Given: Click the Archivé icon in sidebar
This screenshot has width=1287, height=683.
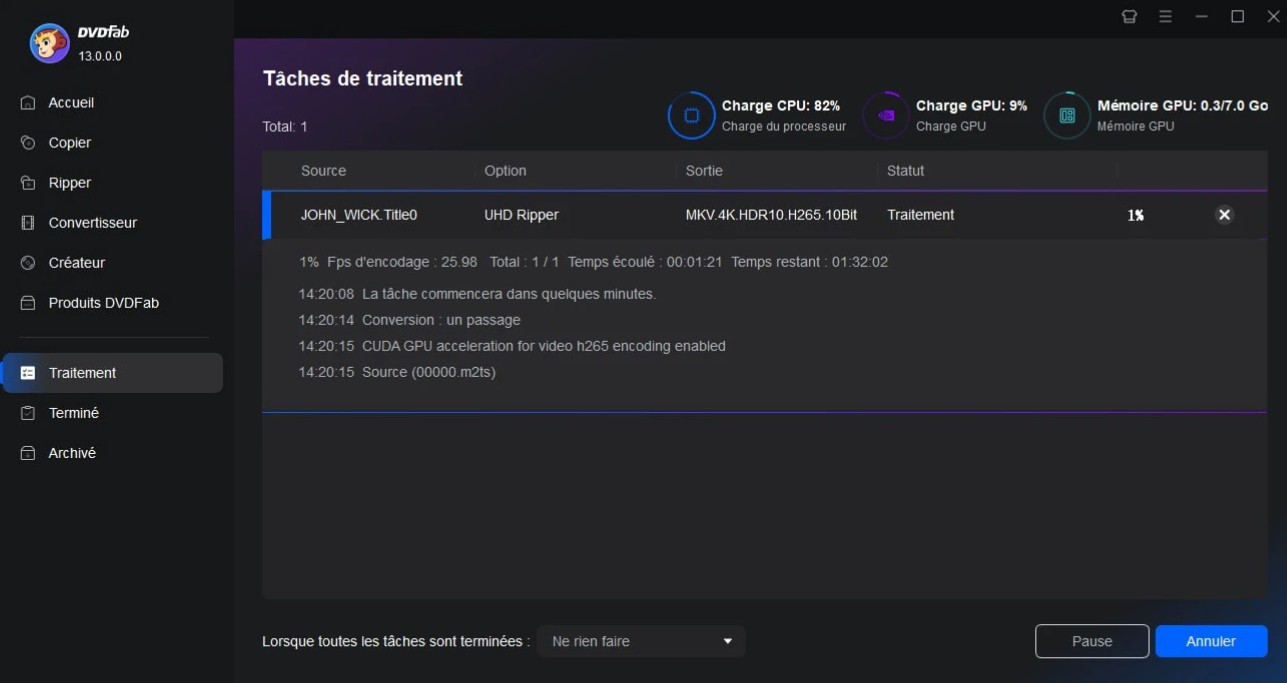Looking at the screenshot, I should click(28, 453).
